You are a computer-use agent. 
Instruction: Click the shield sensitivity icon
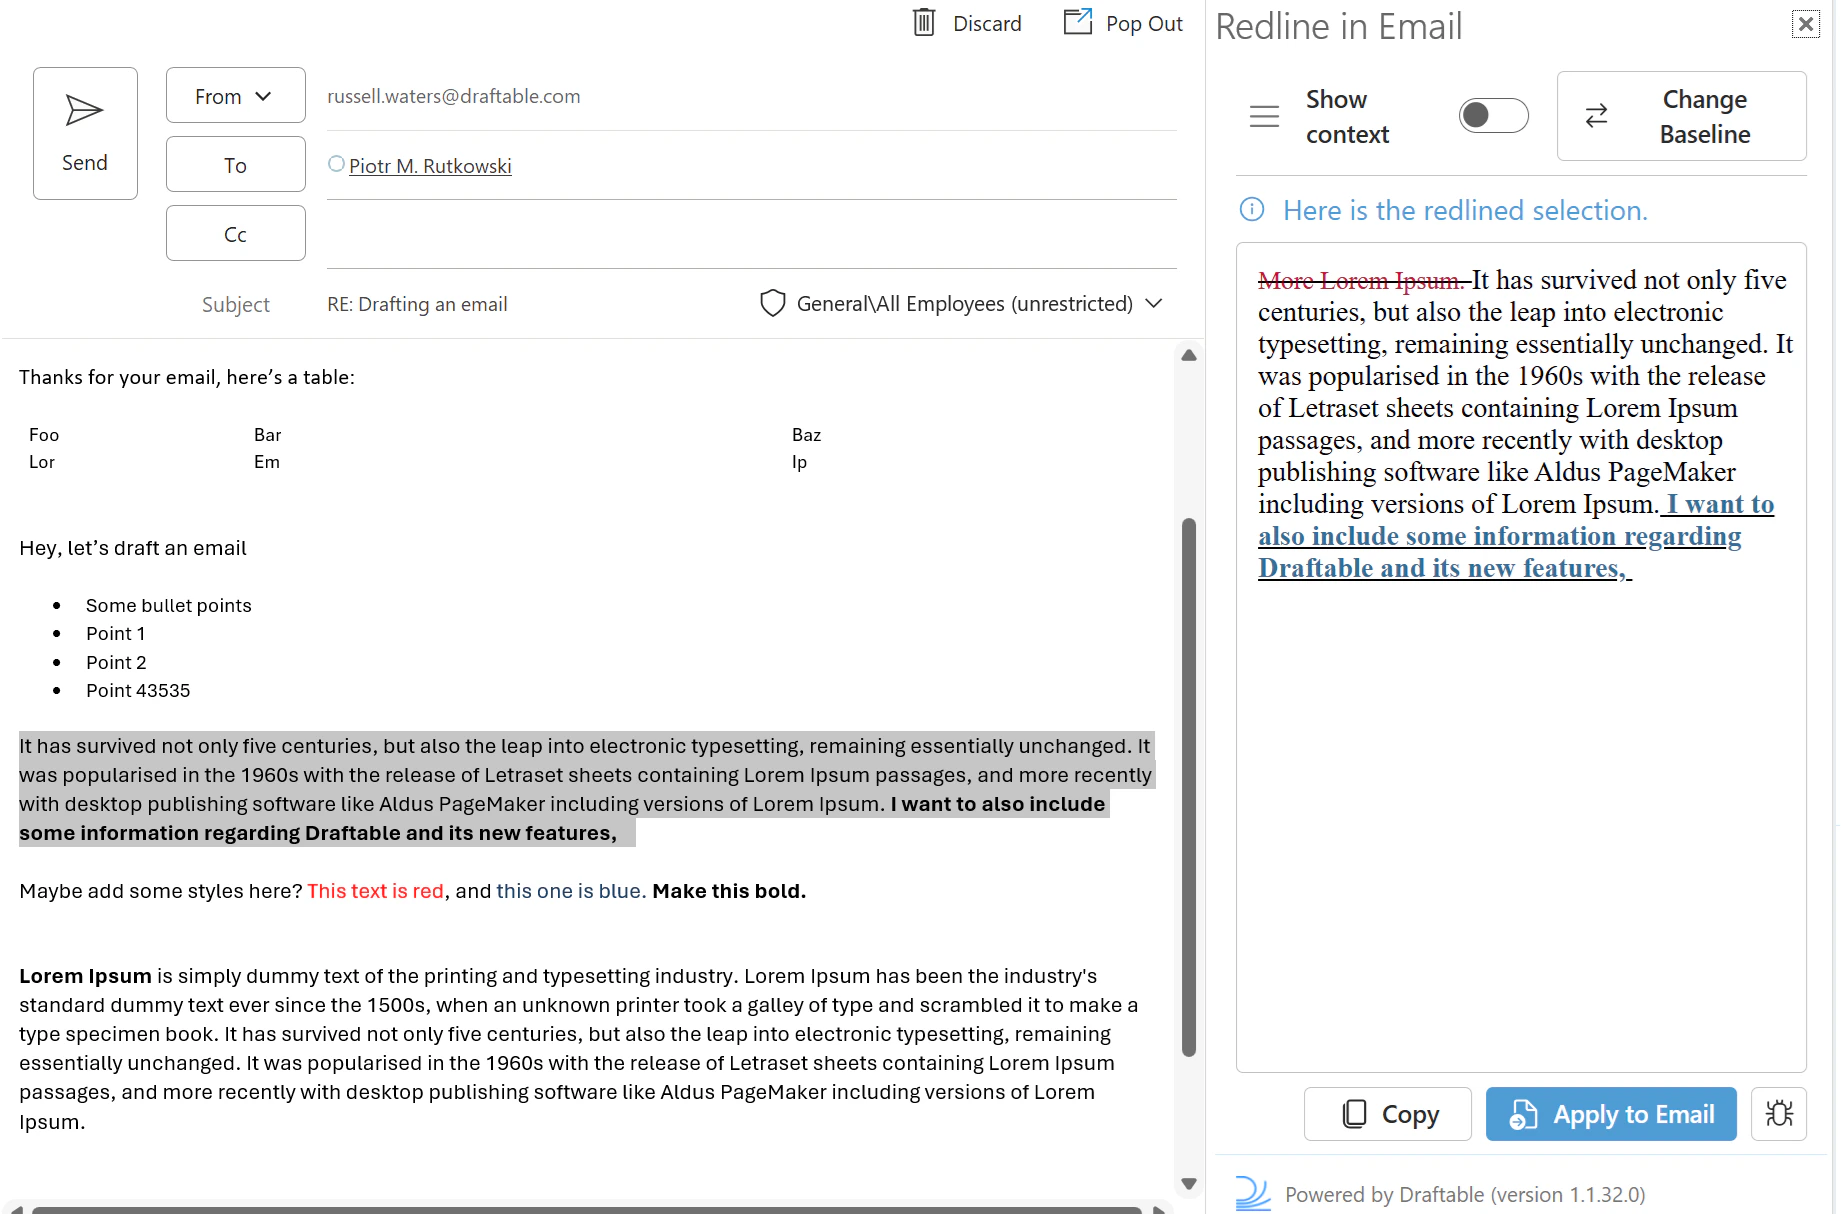pos(772,303)
